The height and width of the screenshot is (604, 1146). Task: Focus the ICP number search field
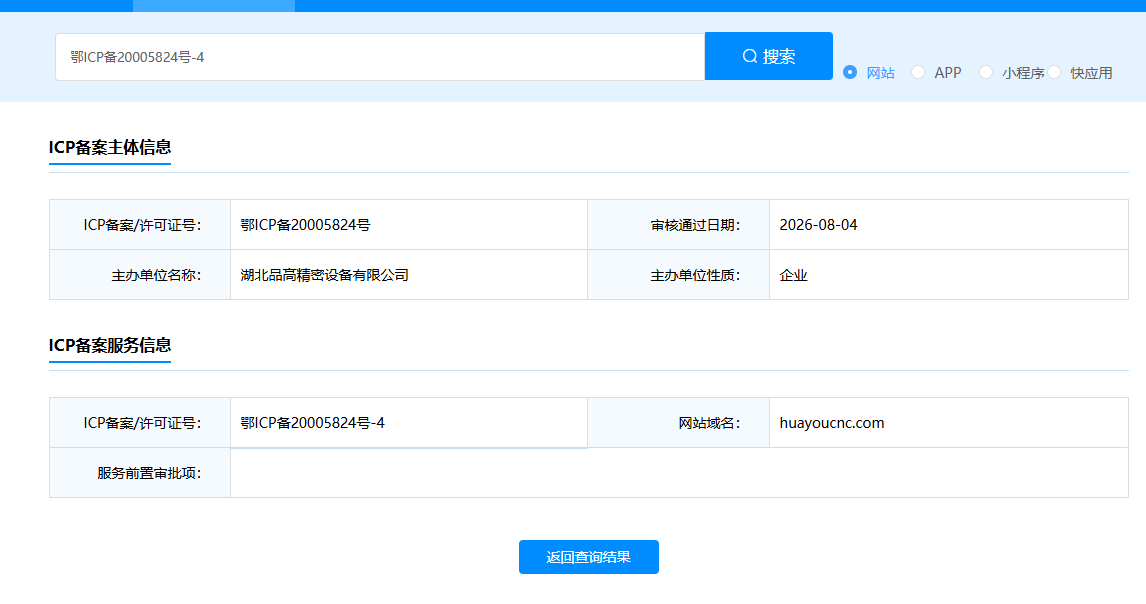(x=380, y=57)
